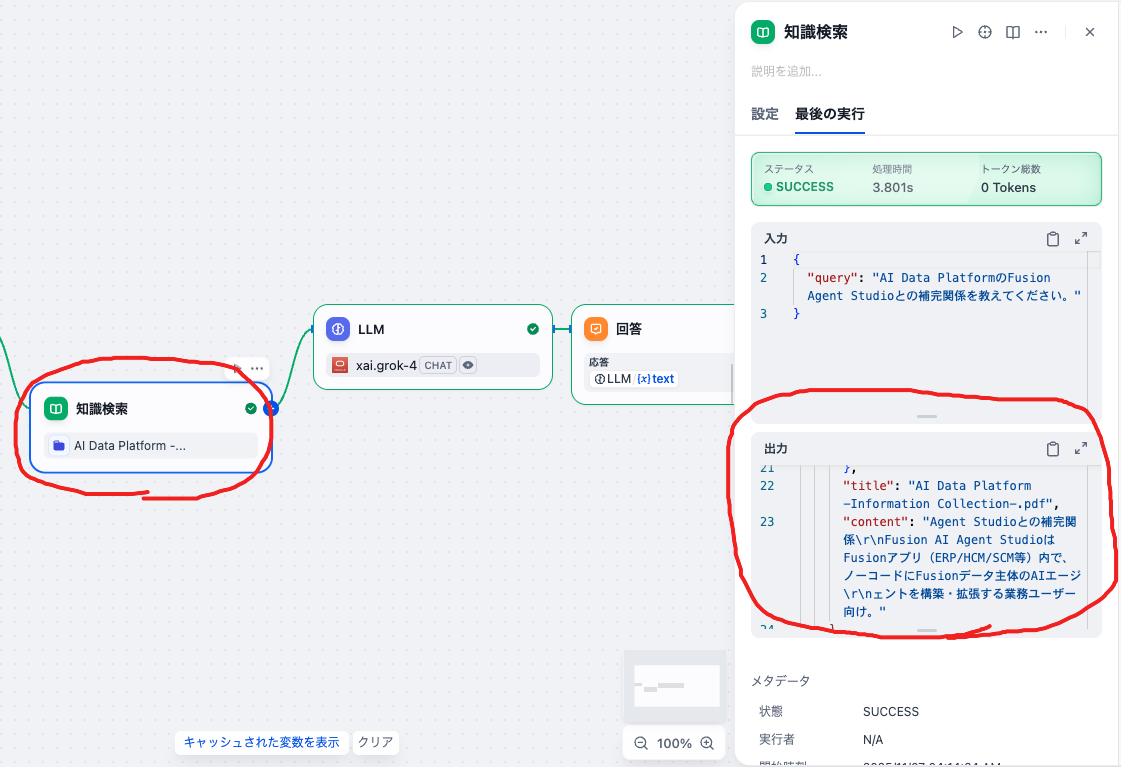Click the 実行者 N/A metadata value
The image size is (1121, 767).
(x=873, y=740)
